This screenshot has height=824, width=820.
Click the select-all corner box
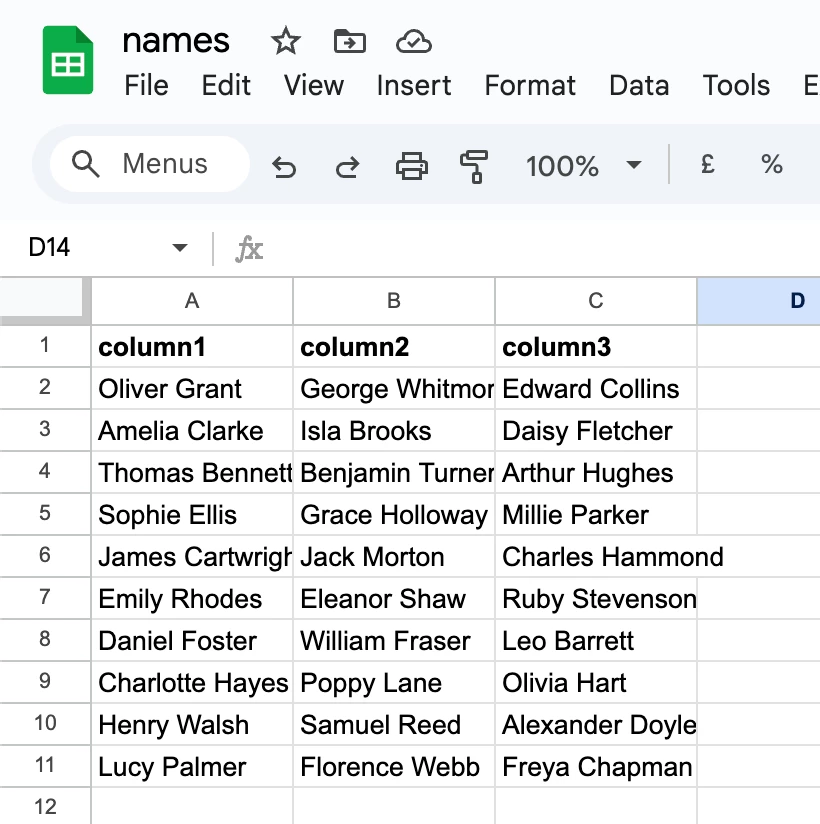tap(45, 301)
